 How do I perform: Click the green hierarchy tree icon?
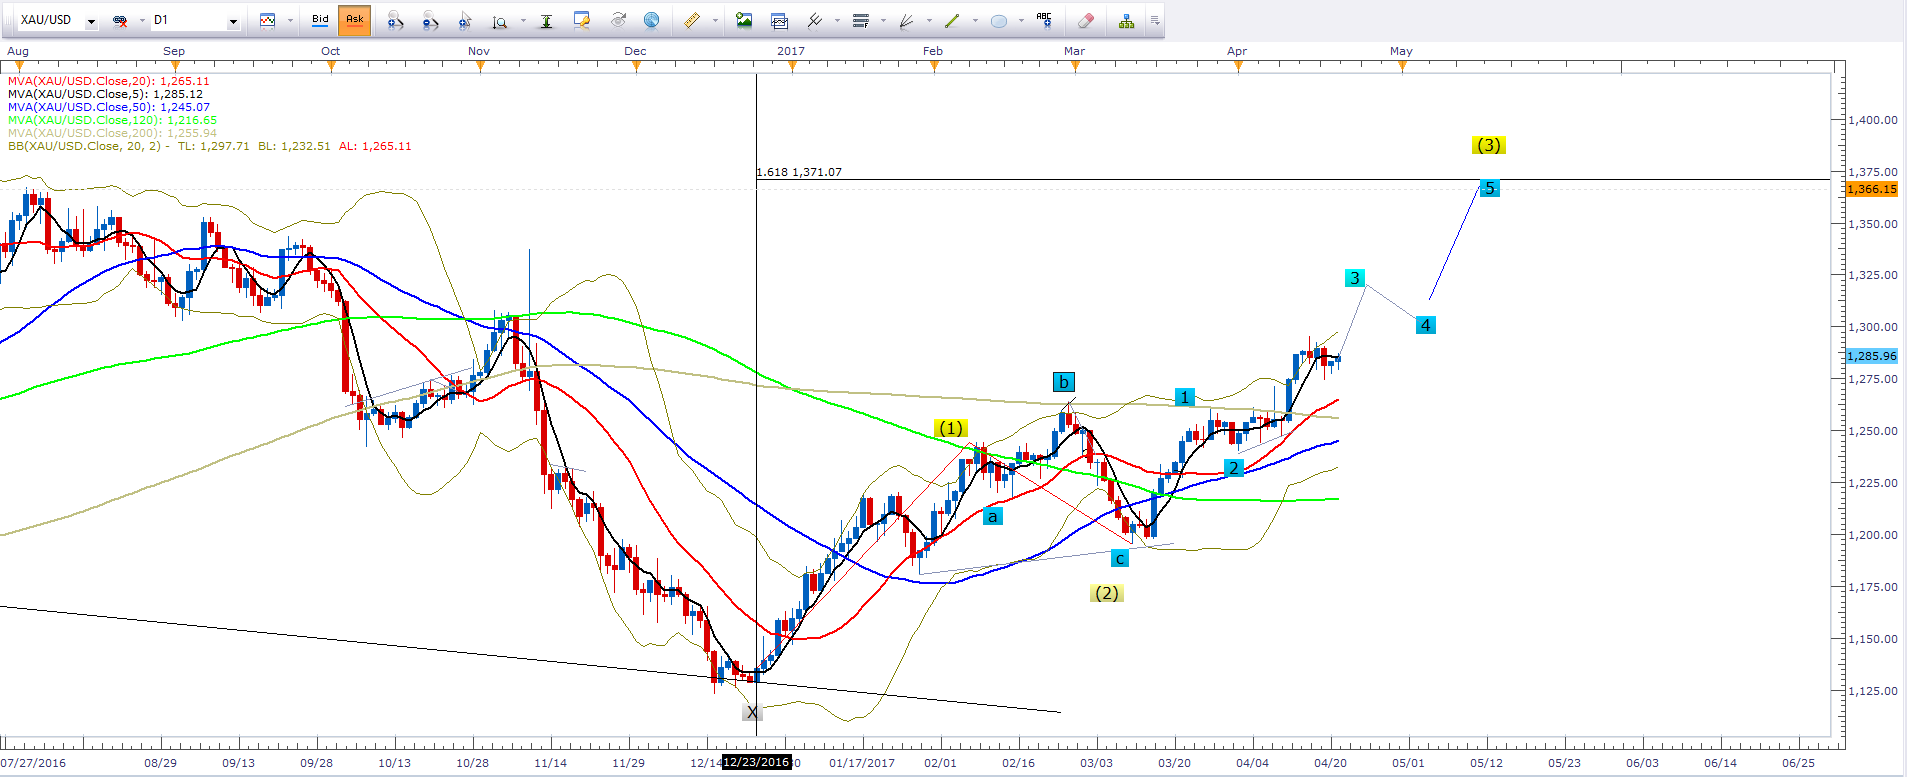pos(1126,20)
